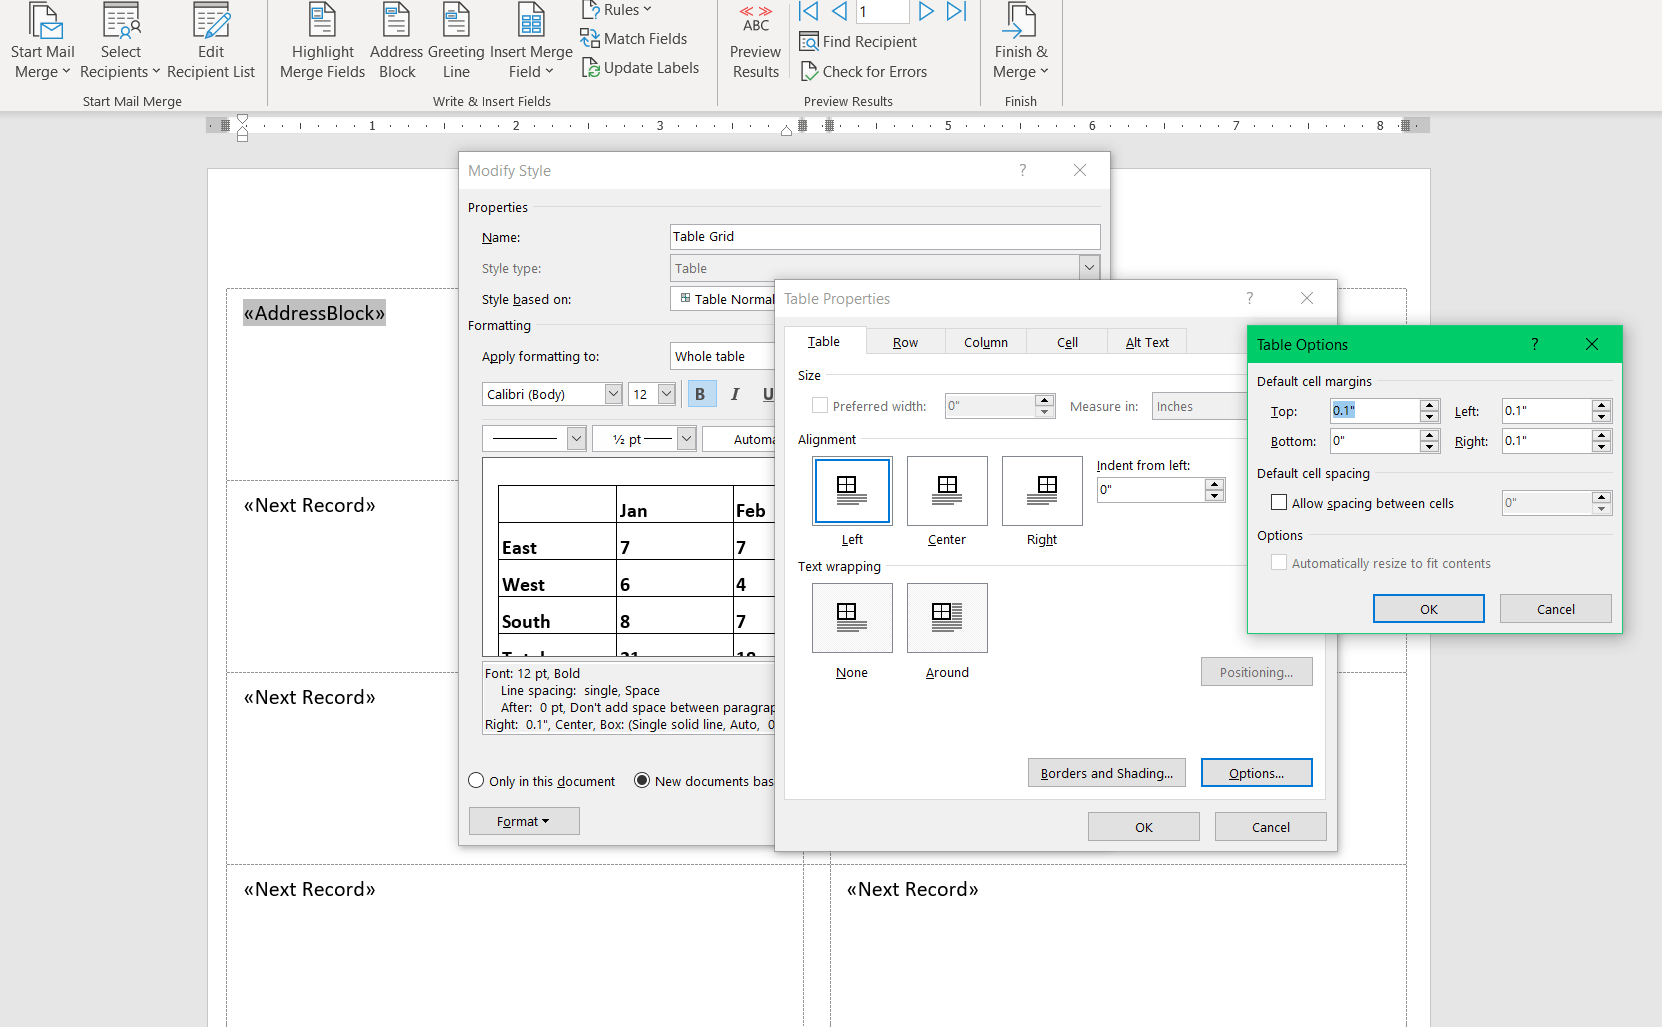Click Find Recipient
This screenshot has width=1662, height=1027.
(x=858, y=42)
